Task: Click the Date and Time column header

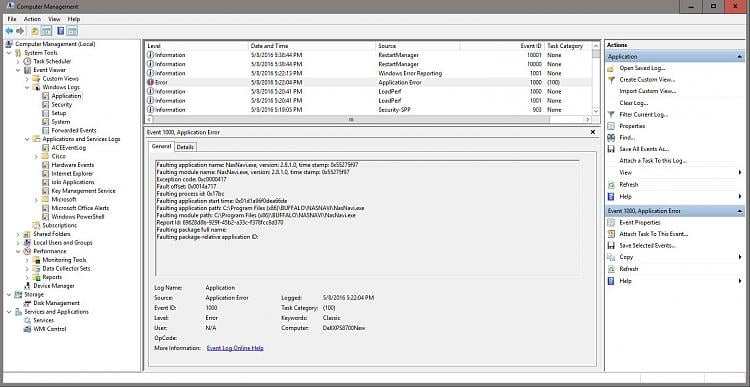Action: [312, 46]
